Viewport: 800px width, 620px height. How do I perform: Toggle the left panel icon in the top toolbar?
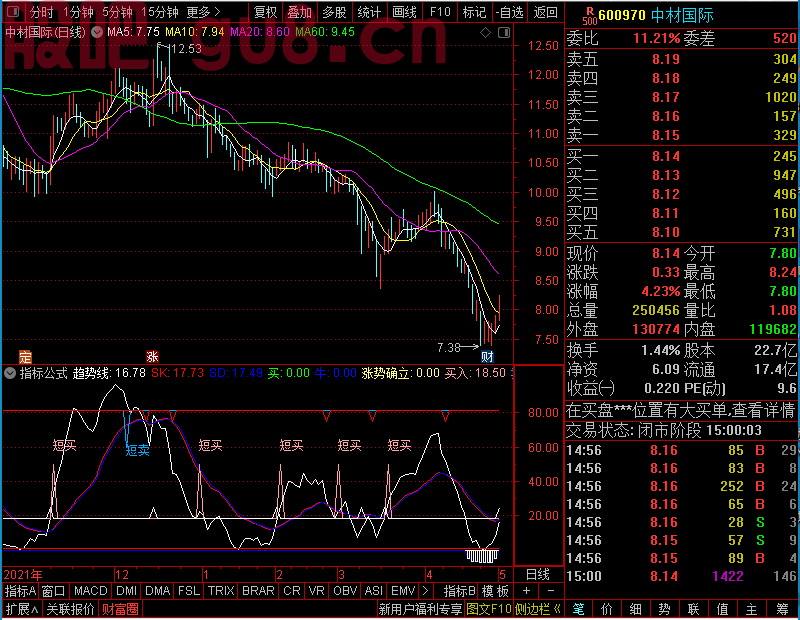(14, 11)
